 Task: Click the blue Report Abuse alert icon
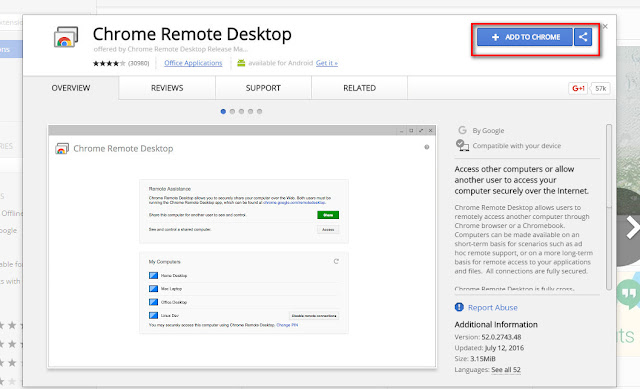coord(459,307)
